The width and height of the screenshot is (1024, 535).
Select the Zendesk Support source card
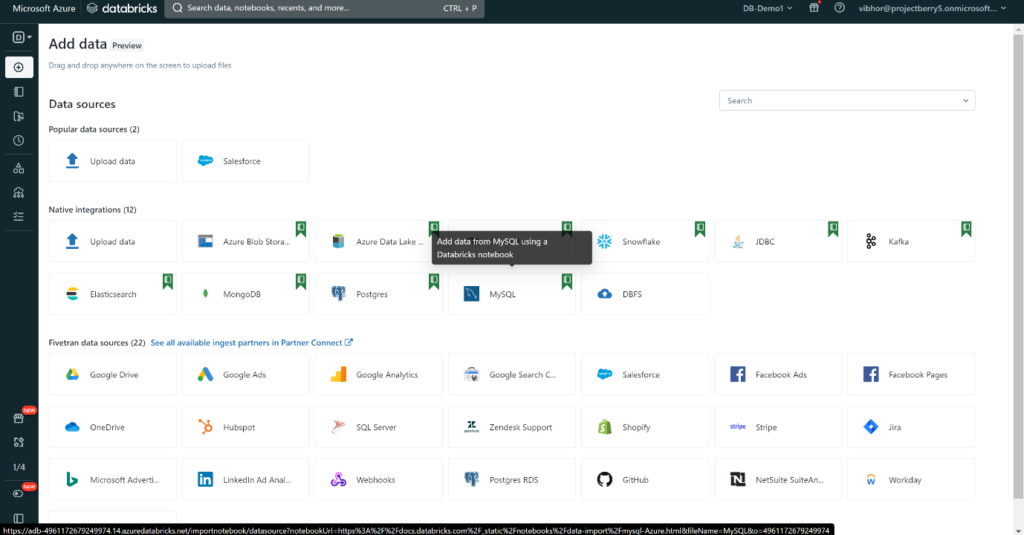coord(511,427)
